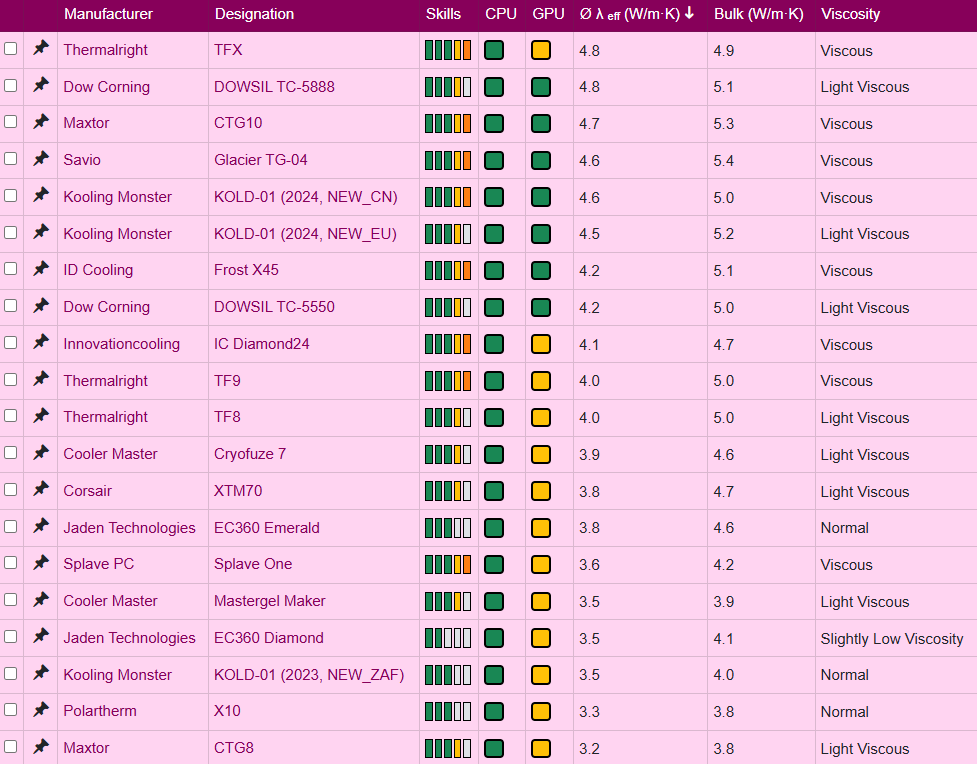Select the 5.4 bulk value for Savio
977x764 pixels.
[x=723, y=161]
